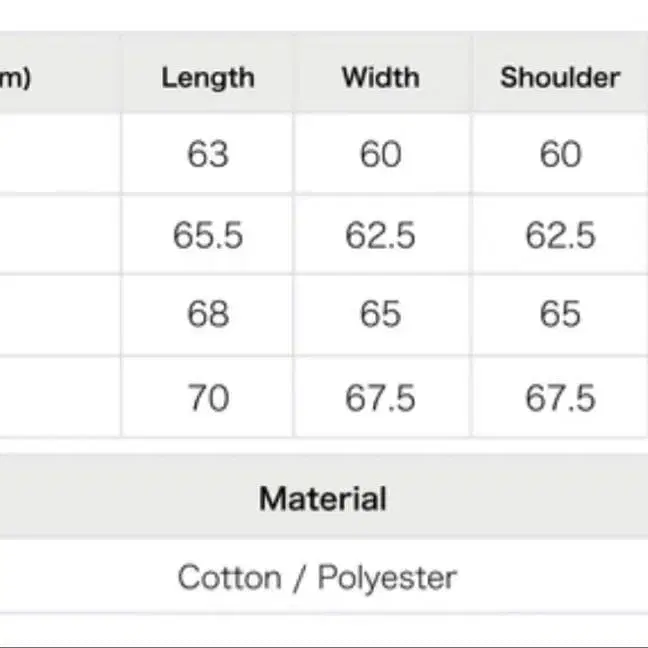This screenshot has width=648, height=648.
Task: Click the Material section header
Action: [323, 498]
